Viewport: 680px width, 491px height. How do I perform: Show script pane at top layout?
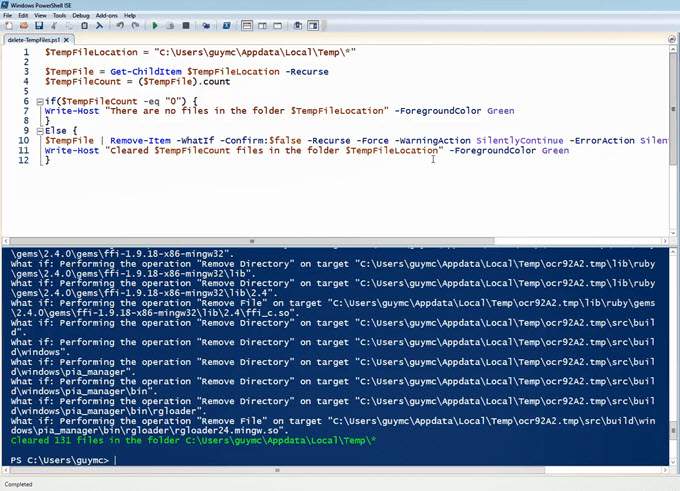coord(247,26)
